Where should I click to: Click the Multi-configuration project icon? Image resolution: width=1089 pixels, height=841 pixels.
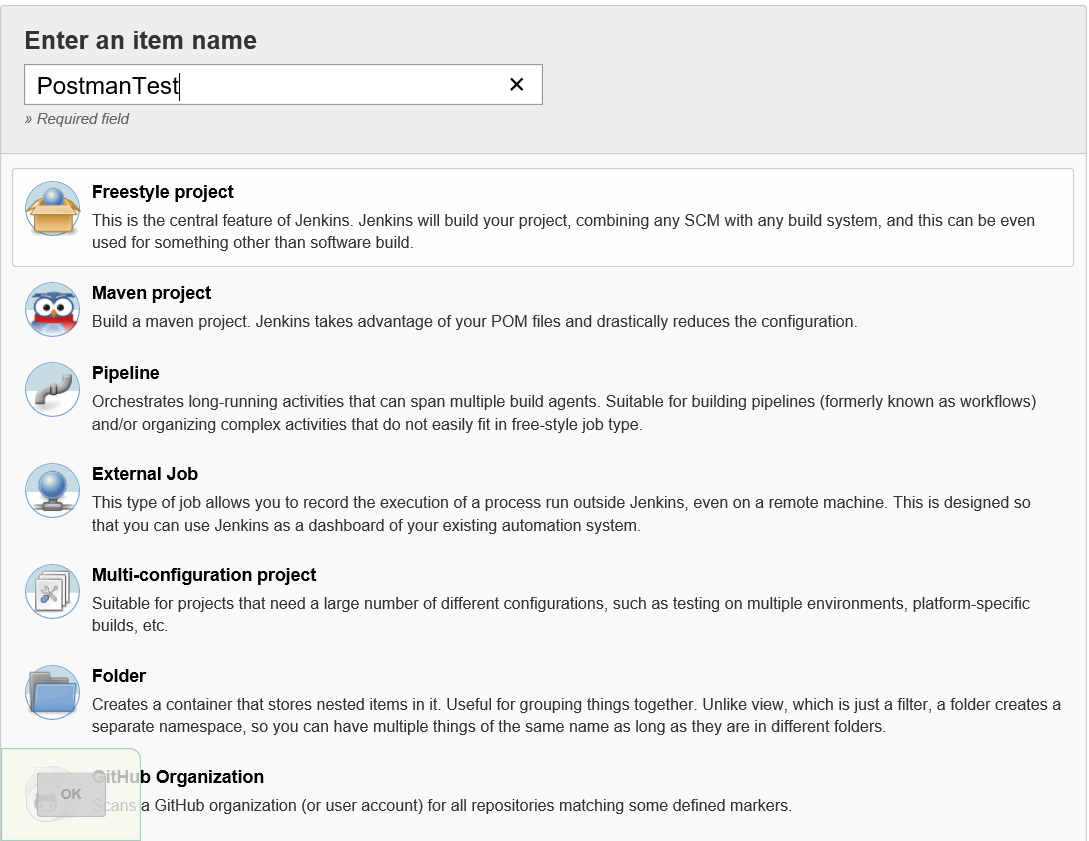tap(52, 591)
